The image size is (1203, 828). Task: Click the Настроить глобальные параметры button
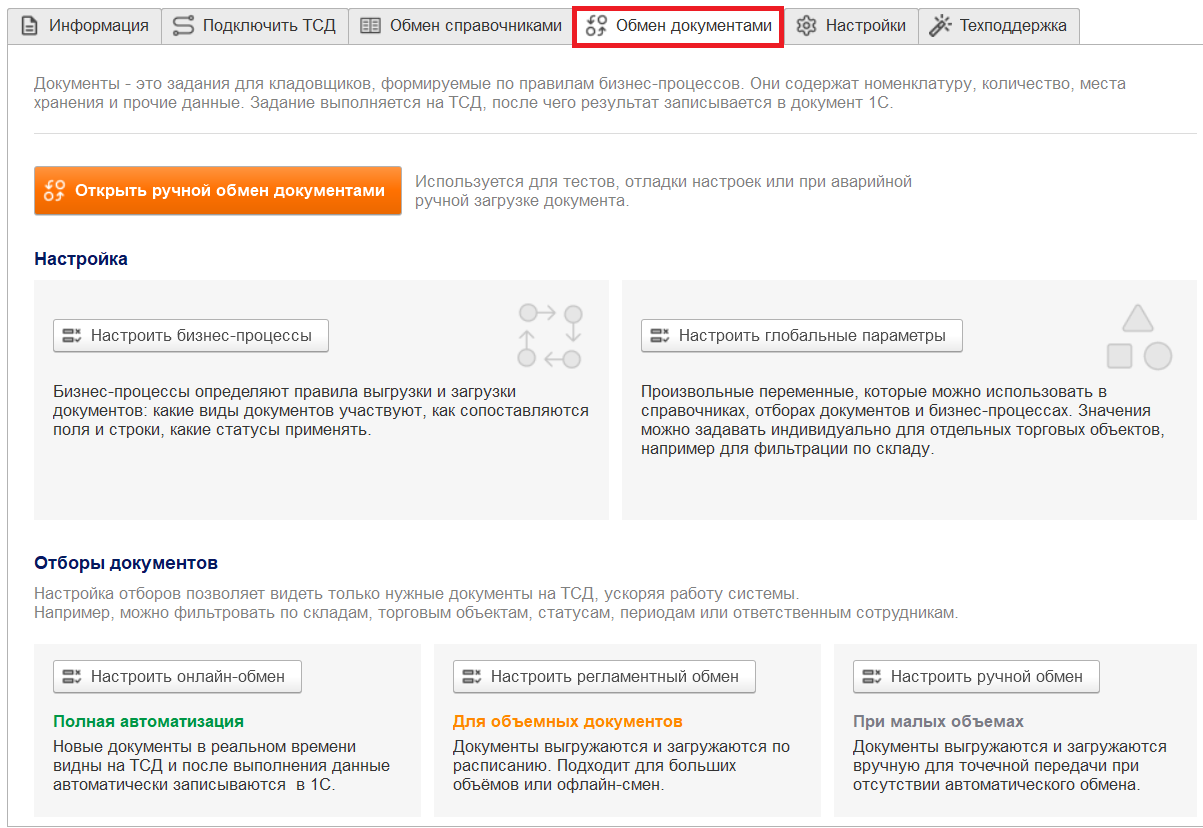[801, 336]
